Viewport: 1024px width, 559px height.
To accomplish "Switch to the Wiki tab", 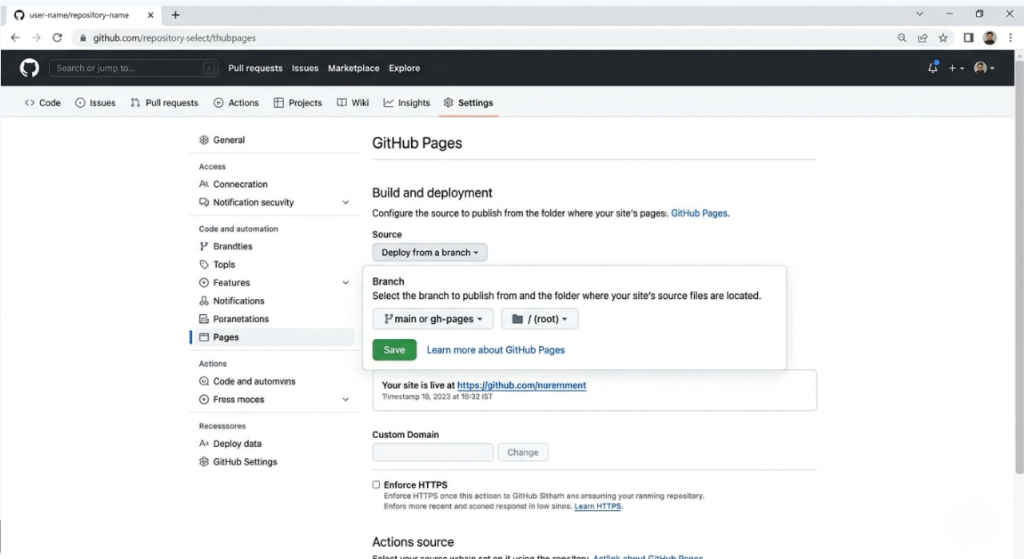I will [353, 103].
